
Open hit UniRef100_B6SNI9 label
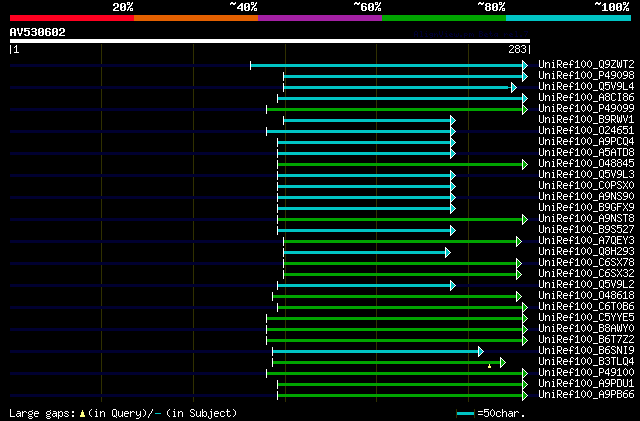586,351
